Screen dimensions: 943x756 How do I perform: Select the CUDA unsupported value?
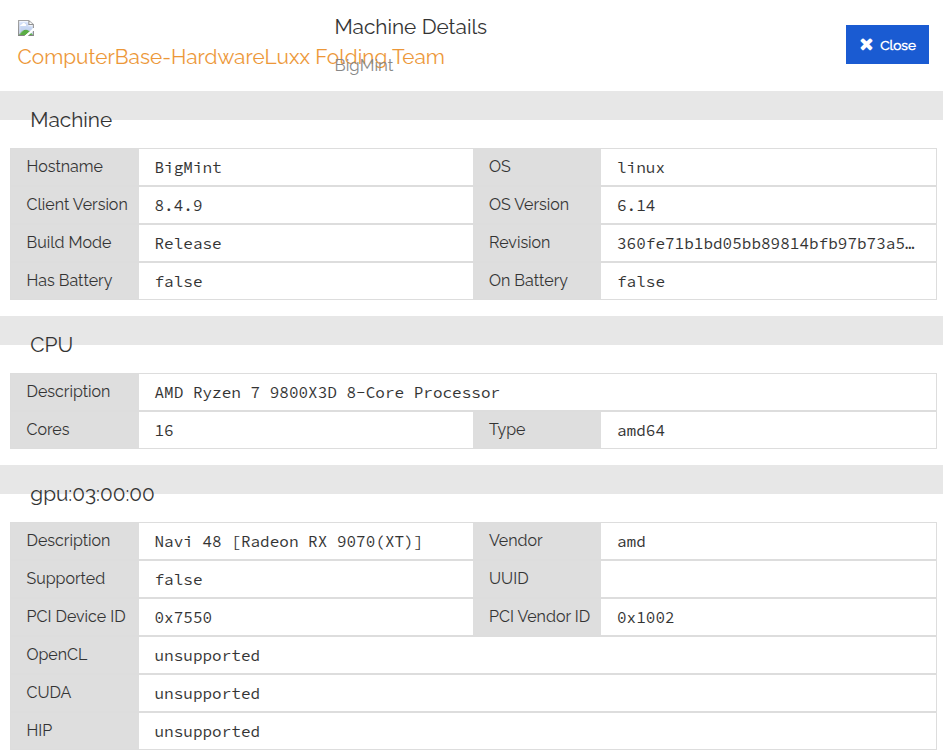pyautogui.click(x=207, y=693)
